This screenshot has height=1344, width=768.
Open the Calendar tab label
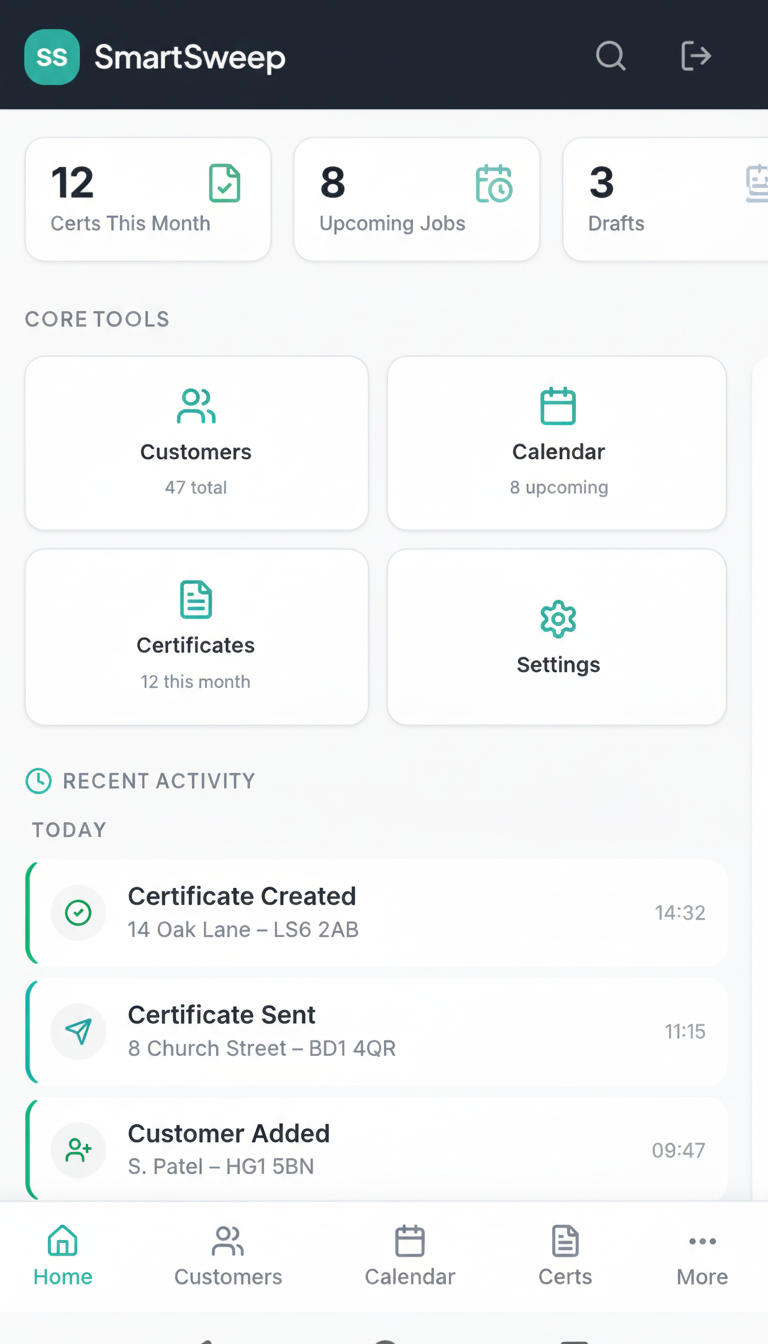410,1277
